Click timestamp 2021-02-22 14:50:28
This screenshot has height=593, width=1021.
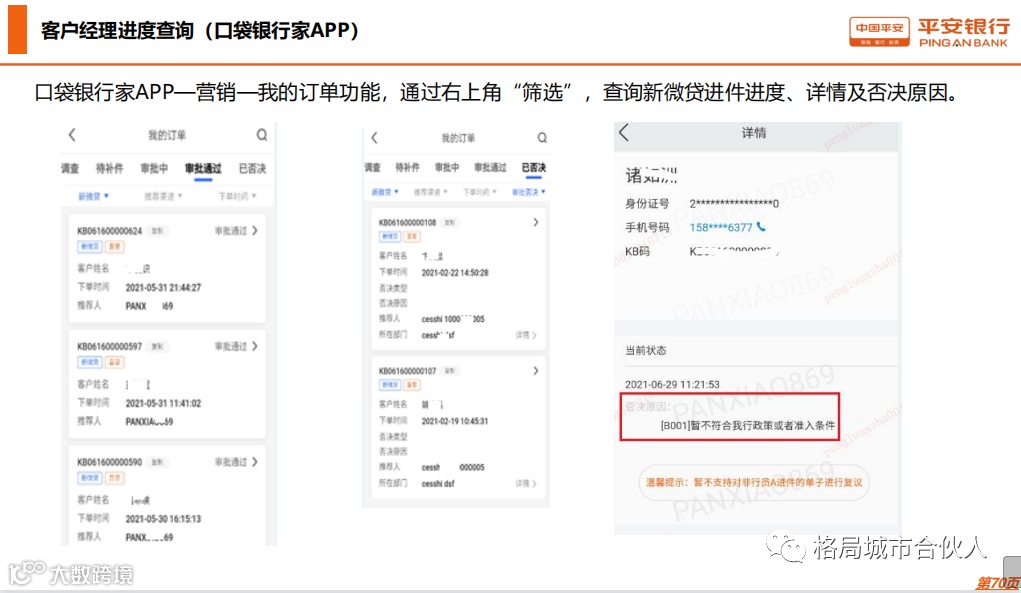click(455, 273)
